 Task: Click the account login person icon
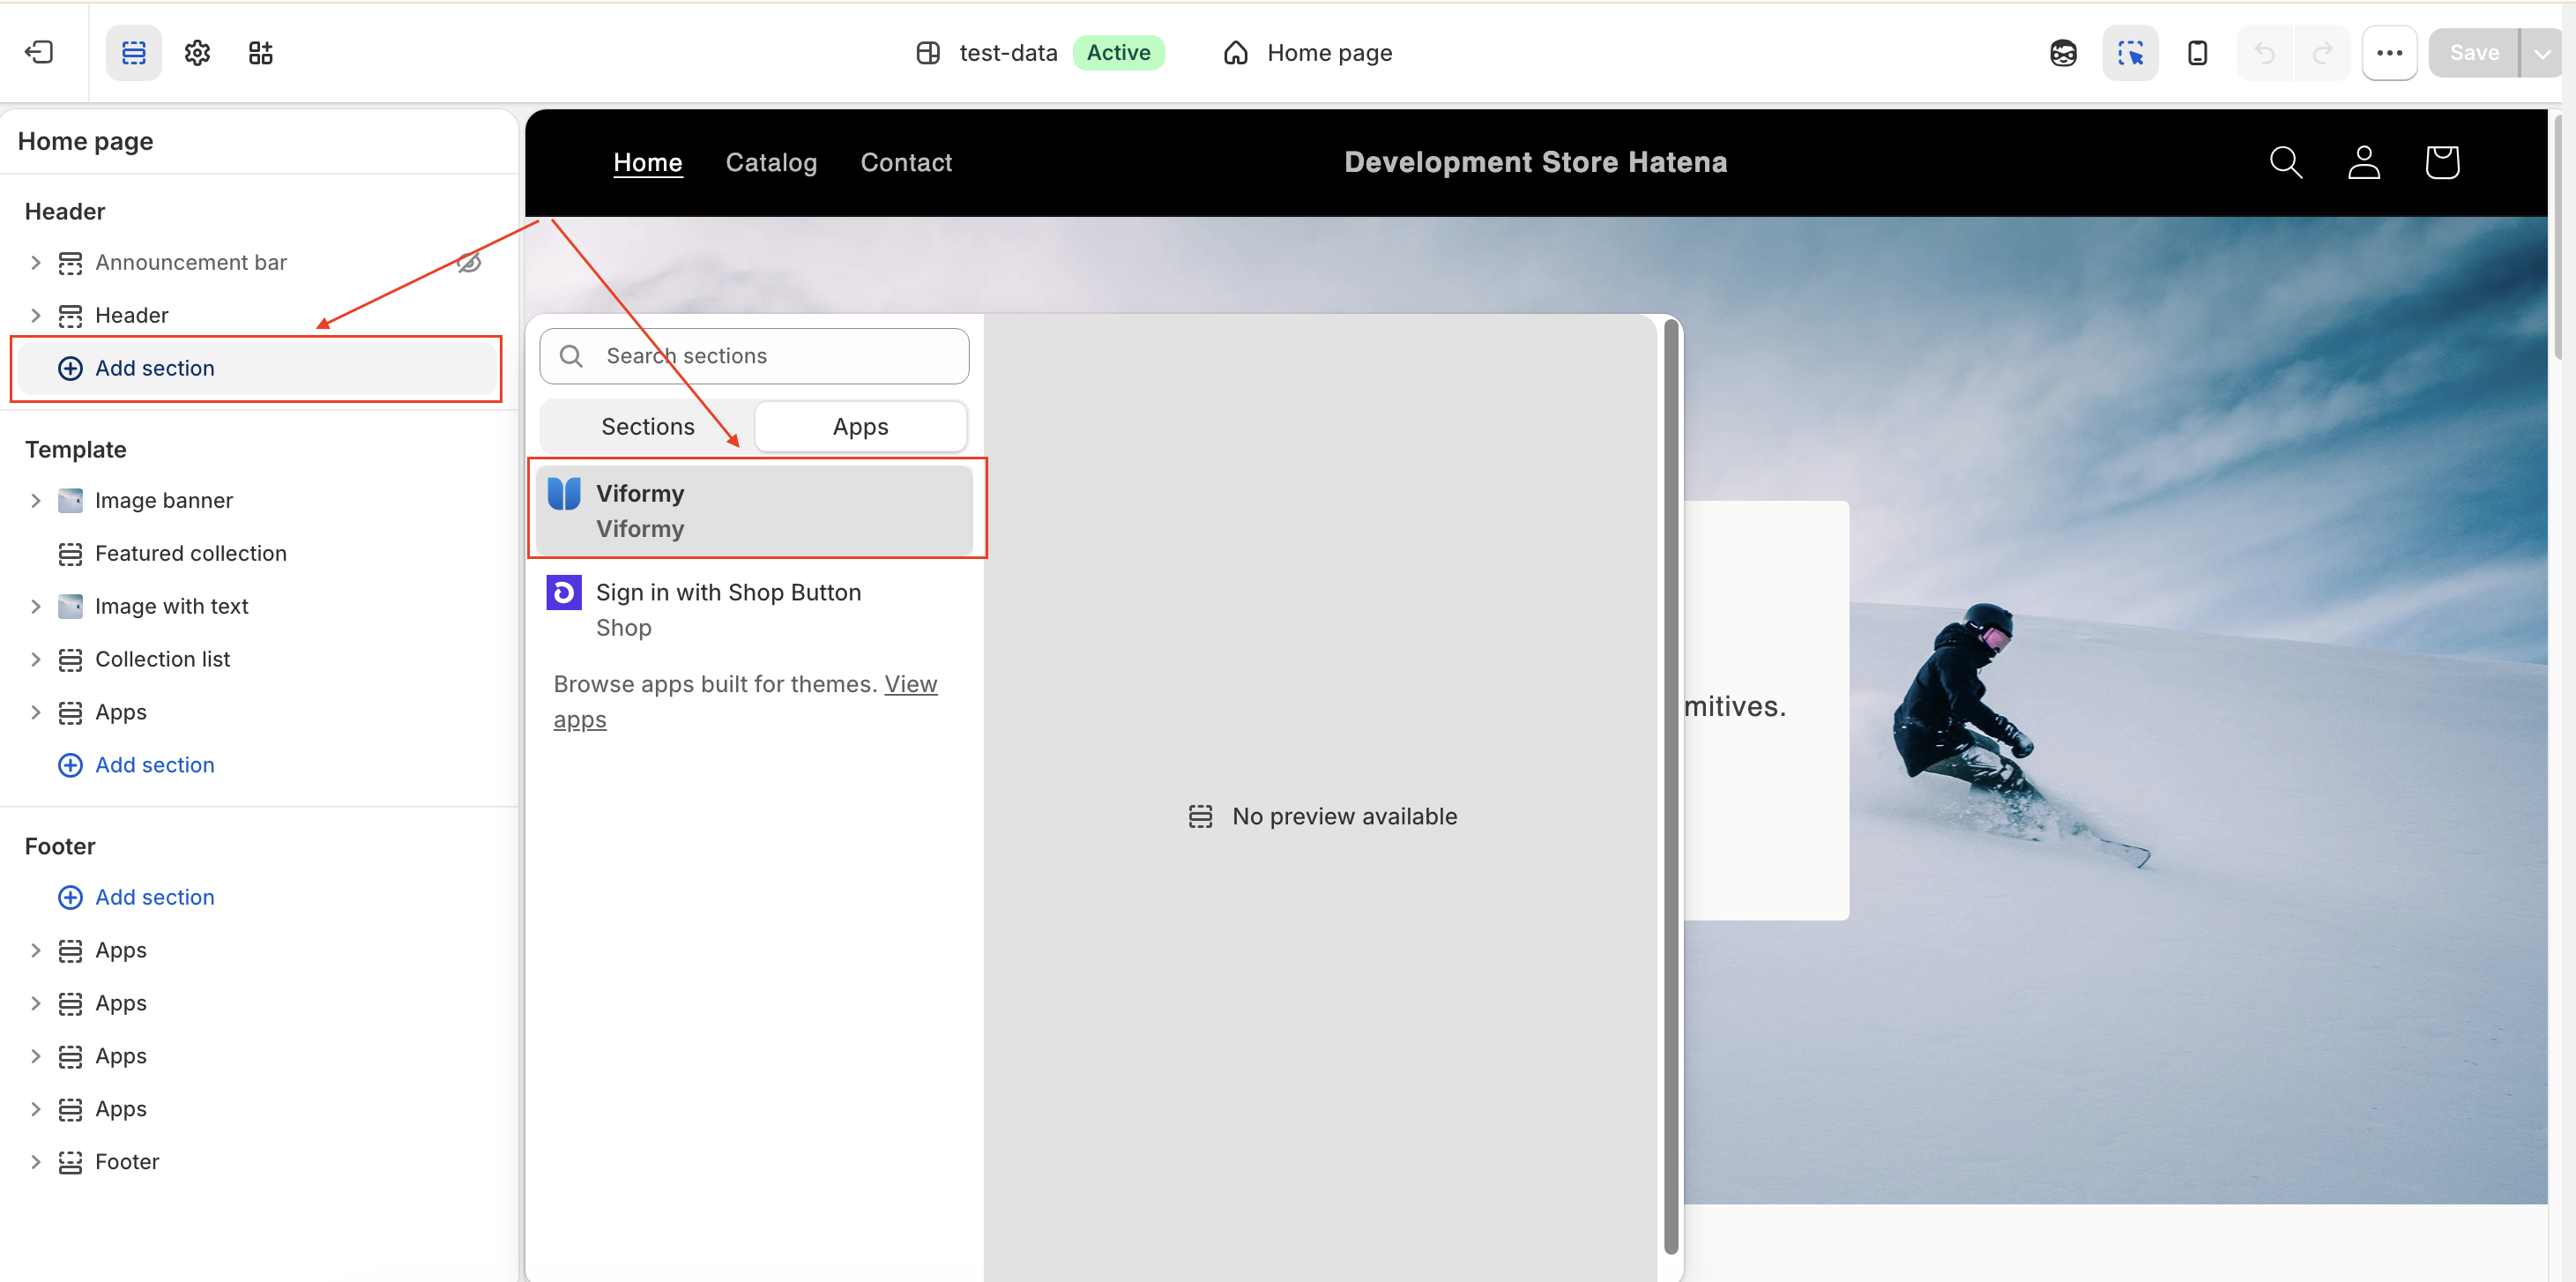2363,161
